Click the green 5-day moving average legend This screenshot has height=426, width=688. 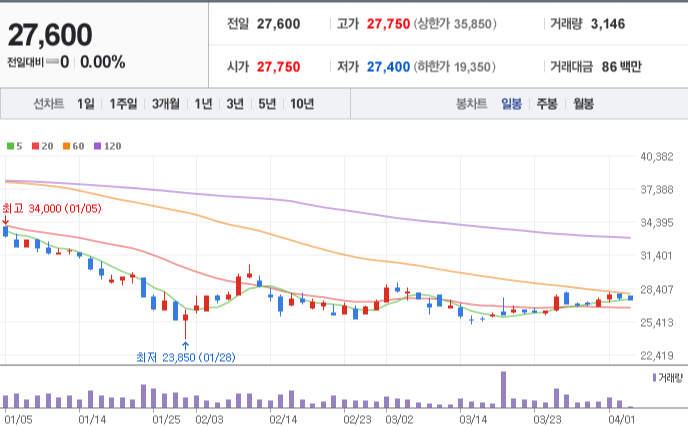pyautogui.click(x=14, y=146)
